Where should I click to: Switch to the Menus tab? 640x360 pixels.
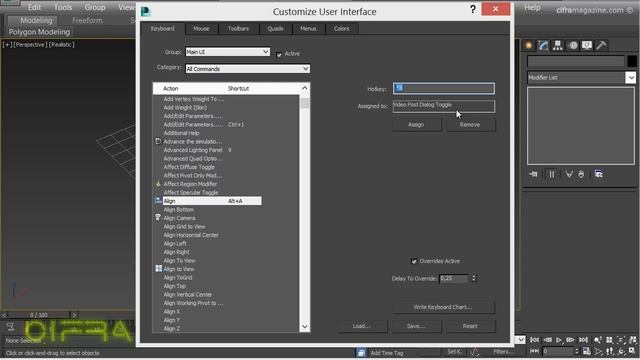(308, 29)
